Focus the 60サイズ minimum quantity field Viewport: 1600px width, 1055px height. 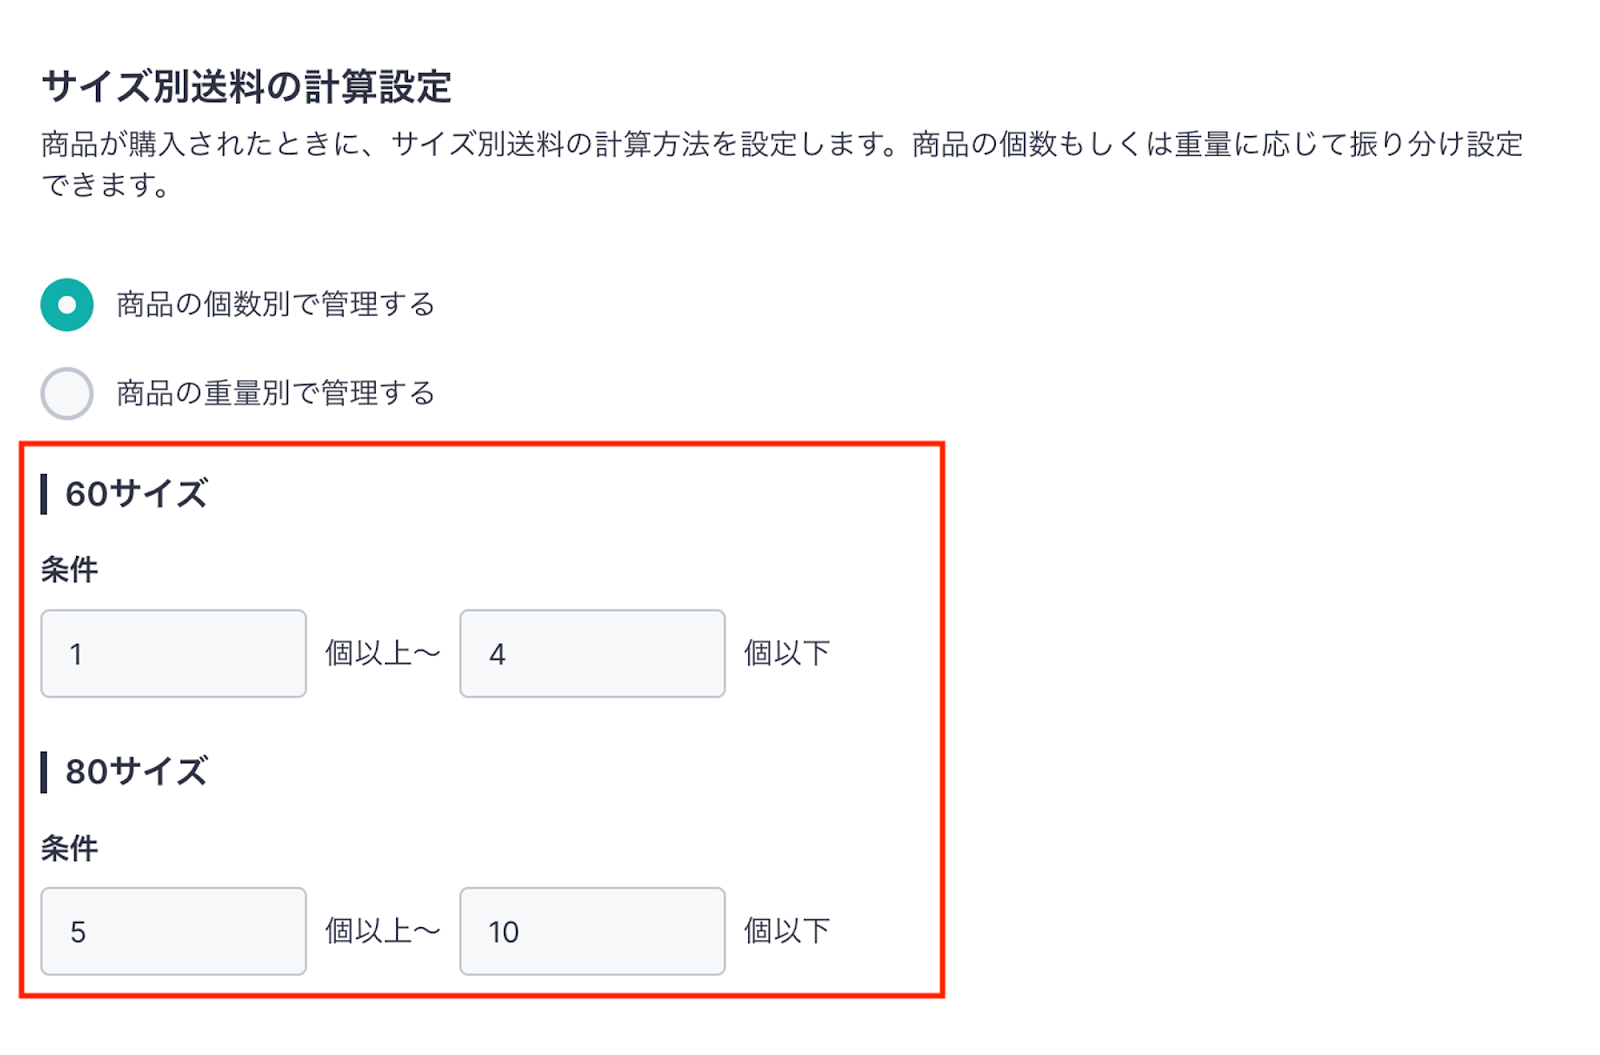173,653
